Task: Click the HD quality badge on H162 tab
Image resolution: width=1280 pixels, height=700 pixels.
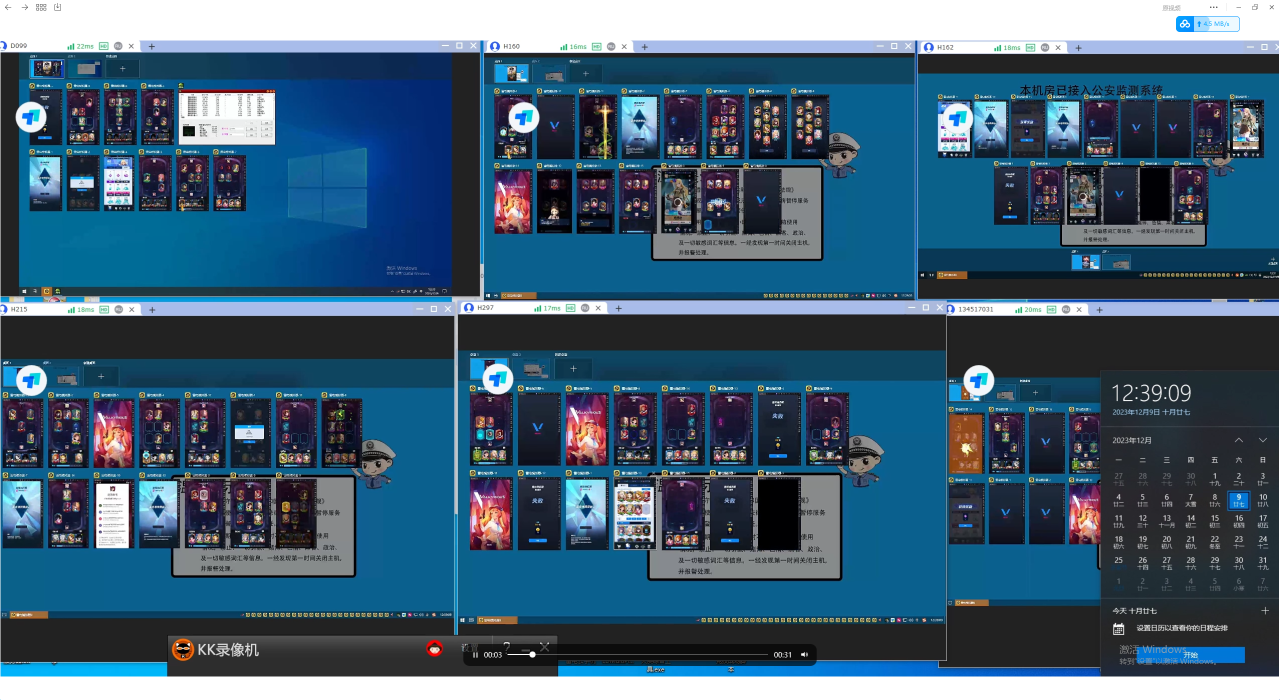Action: (1030, 47)
